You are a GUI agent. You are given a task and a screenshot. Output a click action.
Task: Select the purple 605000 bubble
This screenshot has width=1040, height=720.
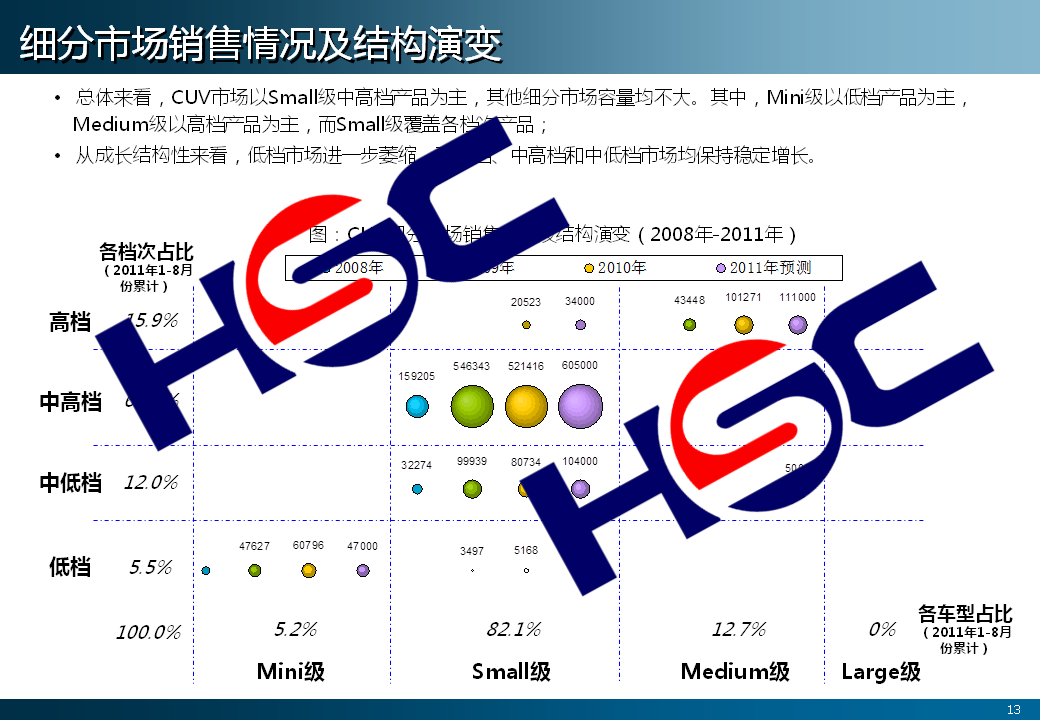tap(580, 405)
